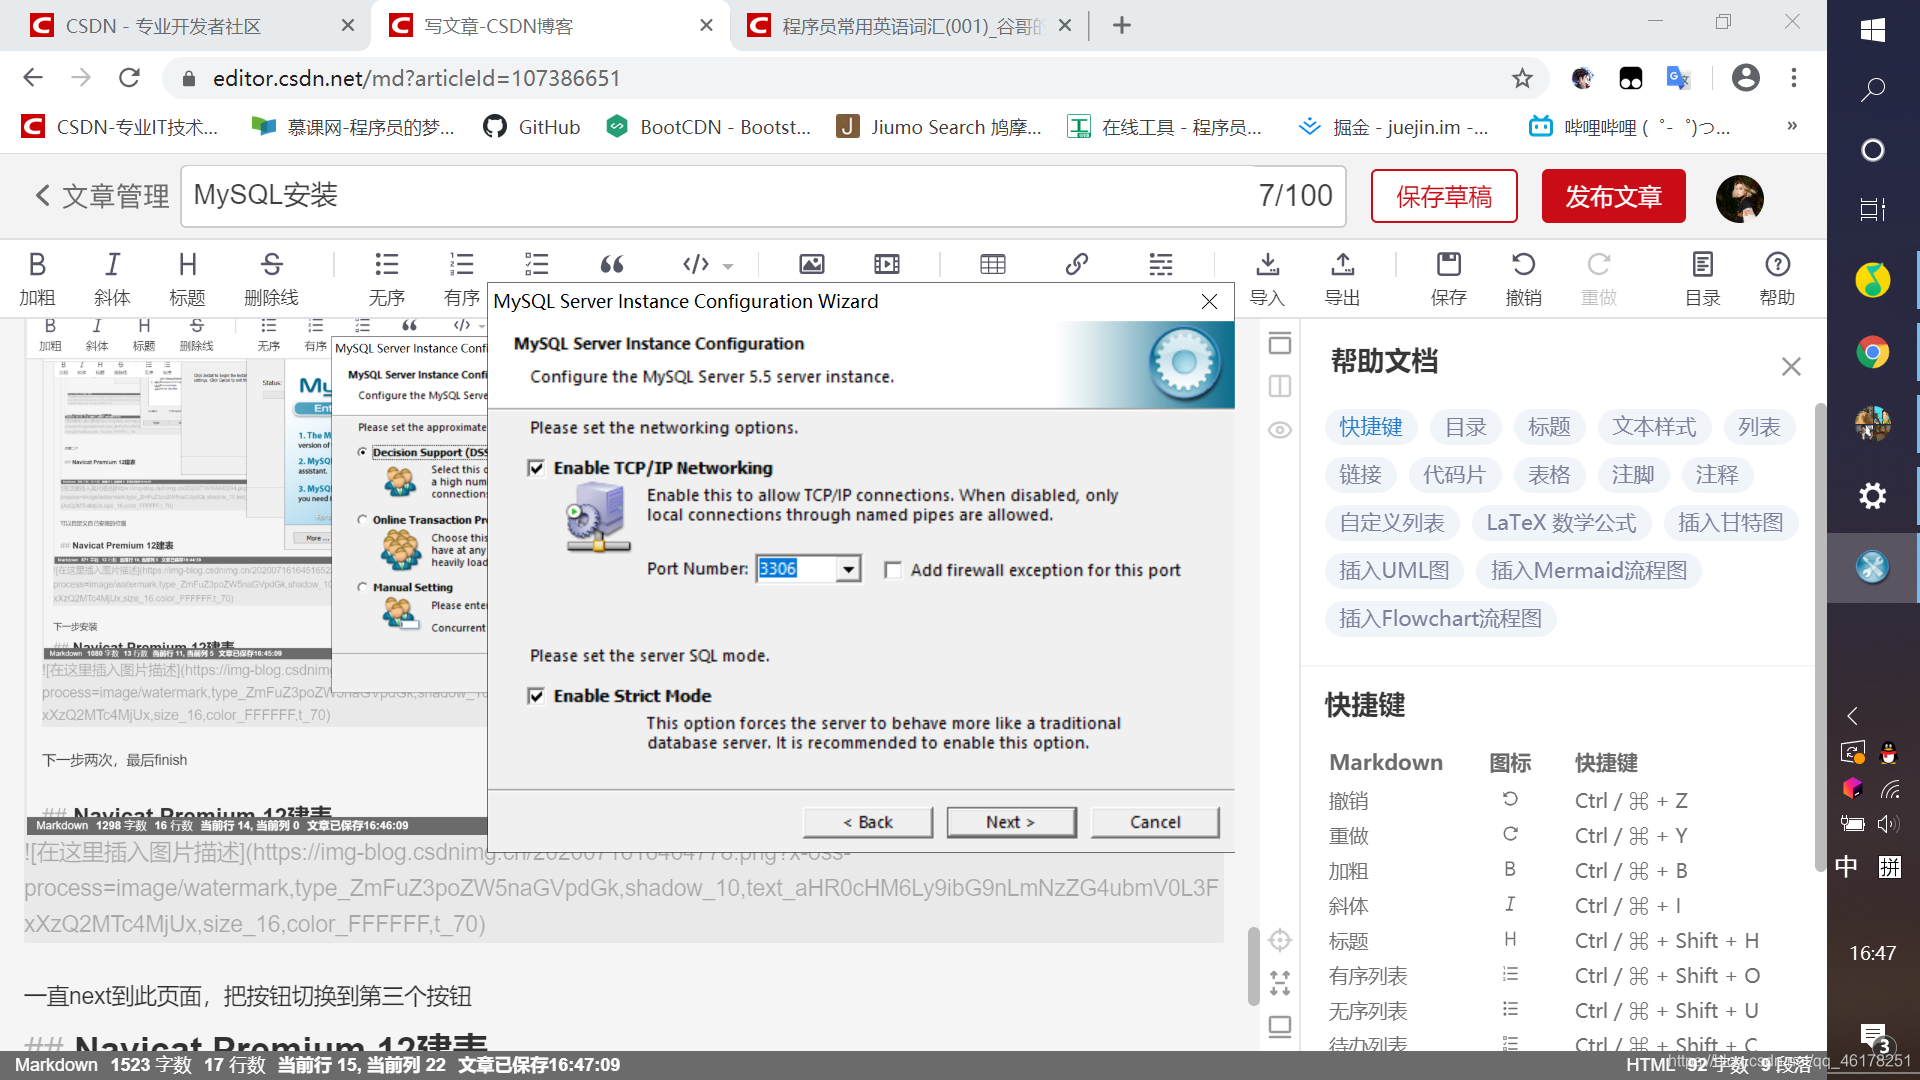Open 哔哩哔哩 bookmark
1920x1080 pixels.
point(1630,127)
